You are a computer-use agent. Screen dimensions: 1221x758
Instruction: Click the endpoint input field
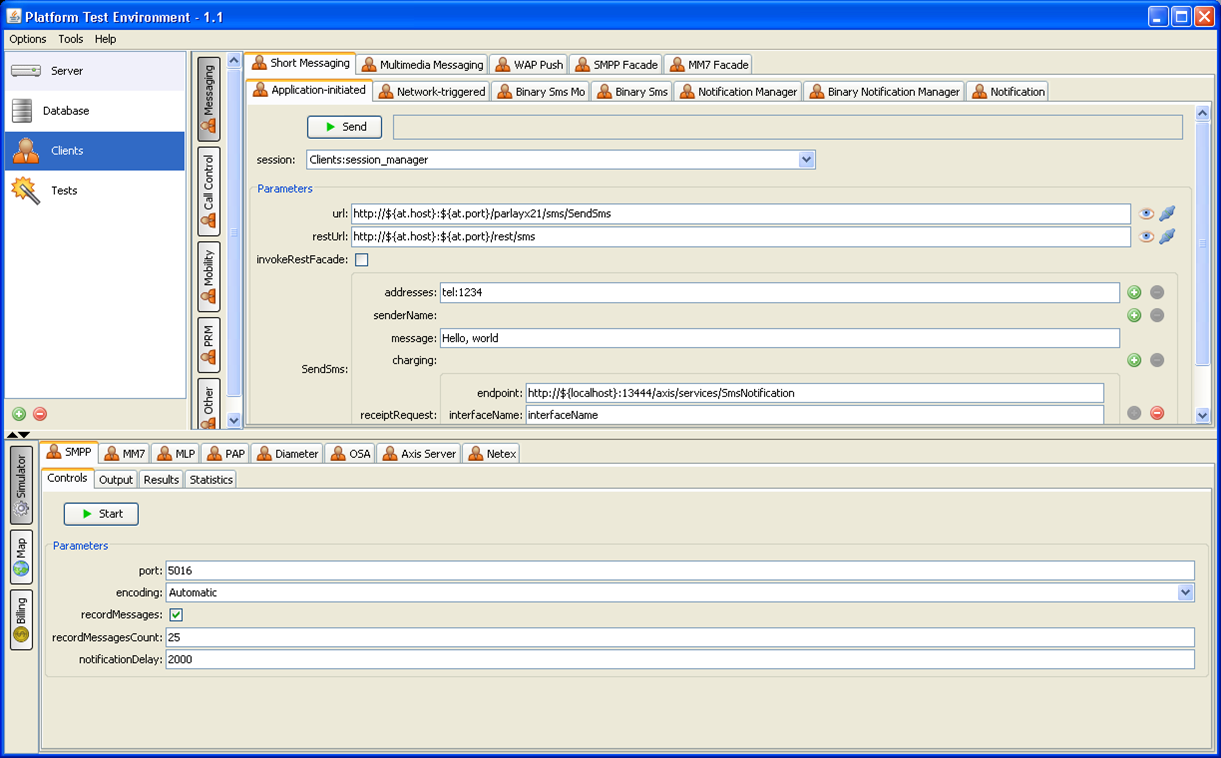[815, 393]
